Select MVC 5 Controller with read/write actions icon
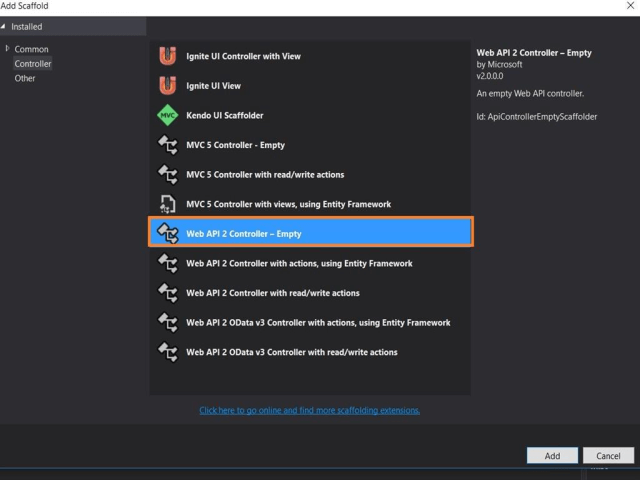The image size is (640, 480). pos(168,175)
